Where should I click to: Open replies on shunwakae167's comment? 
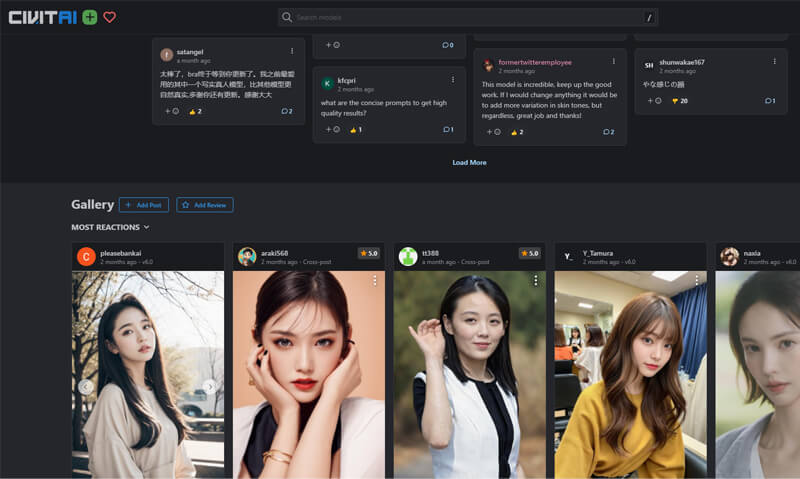(769, 101)
